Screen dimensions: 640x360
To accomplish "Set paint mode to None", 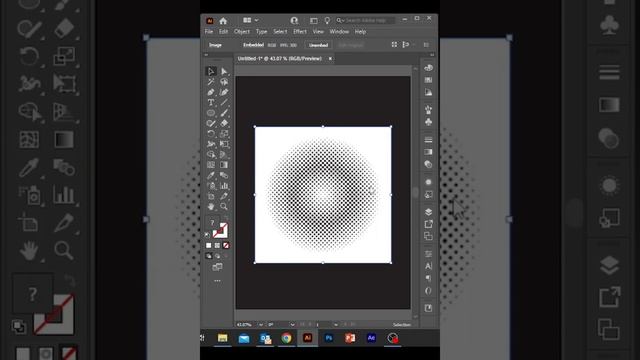I will (x=226, y=246).
